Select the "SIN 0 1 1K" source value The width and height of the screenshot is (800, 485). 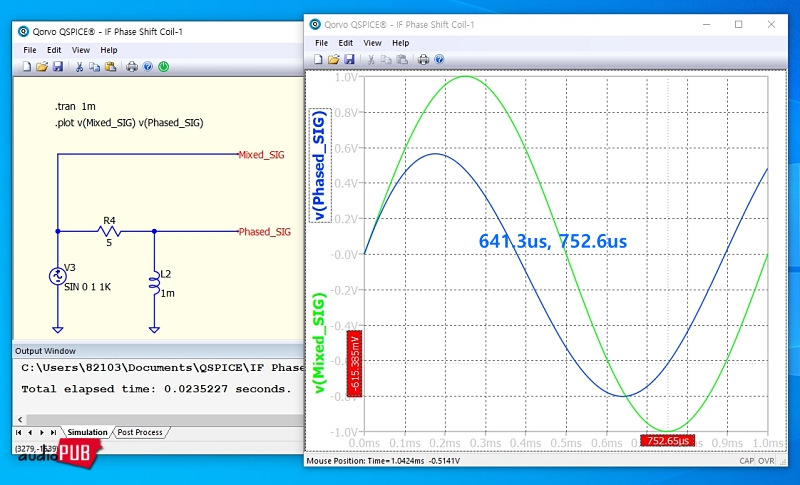(88, 287)
